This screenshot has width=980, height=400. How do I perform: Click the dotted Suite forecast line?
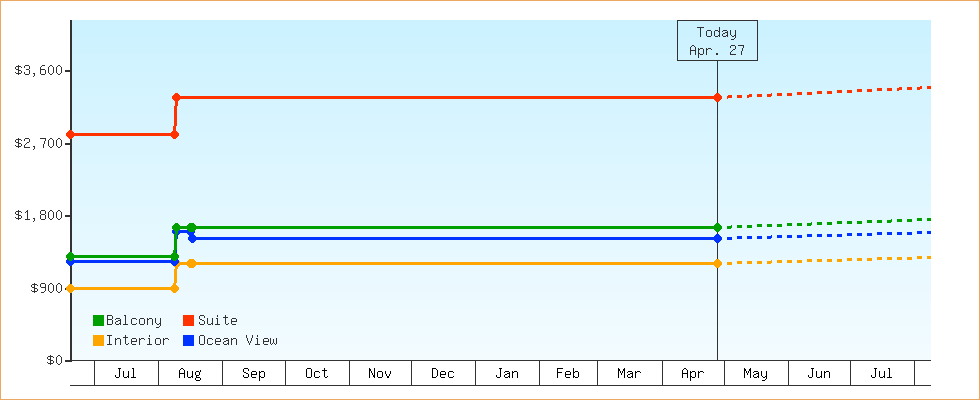pos(825,92)
